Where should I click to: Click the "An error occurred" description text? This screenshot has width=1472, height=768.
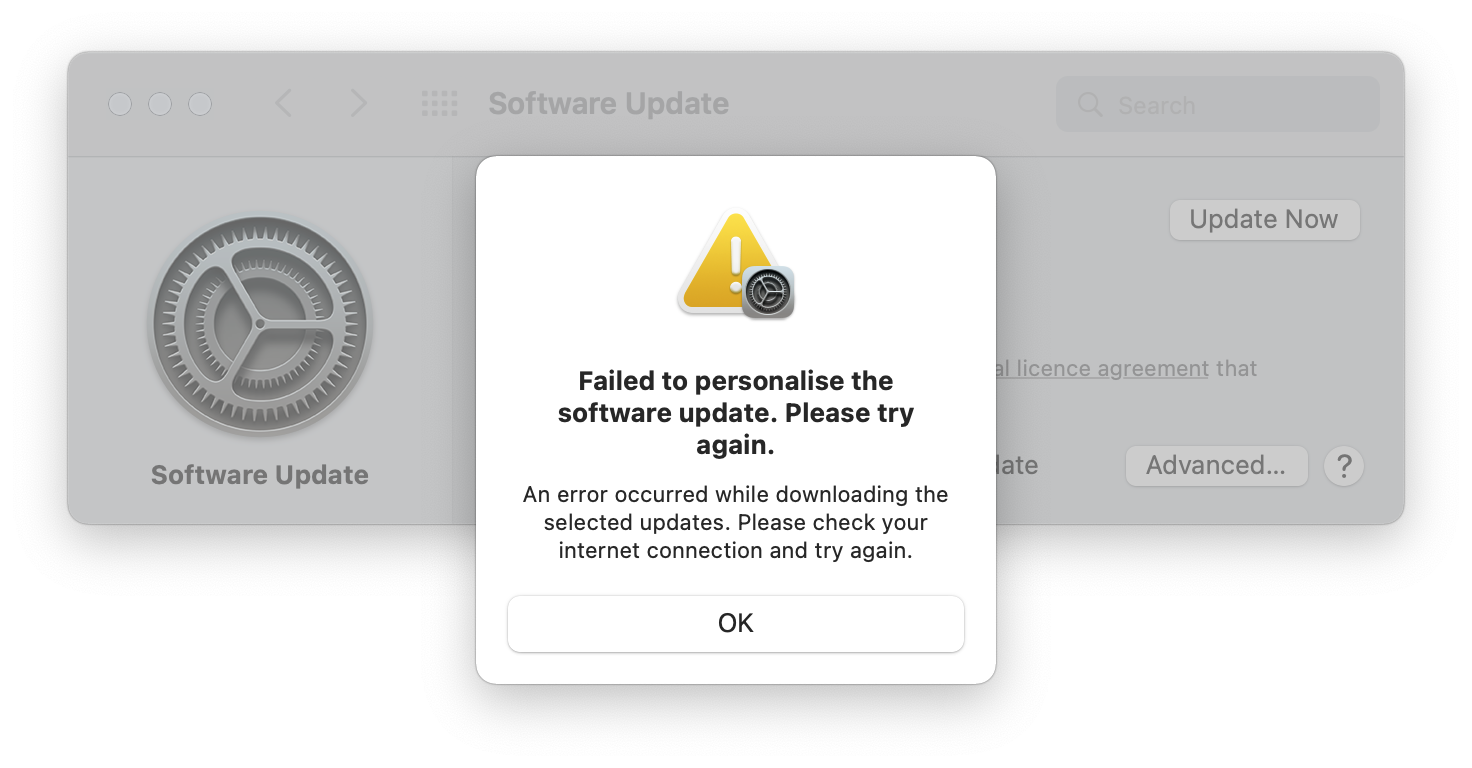(x=736, y=522)
